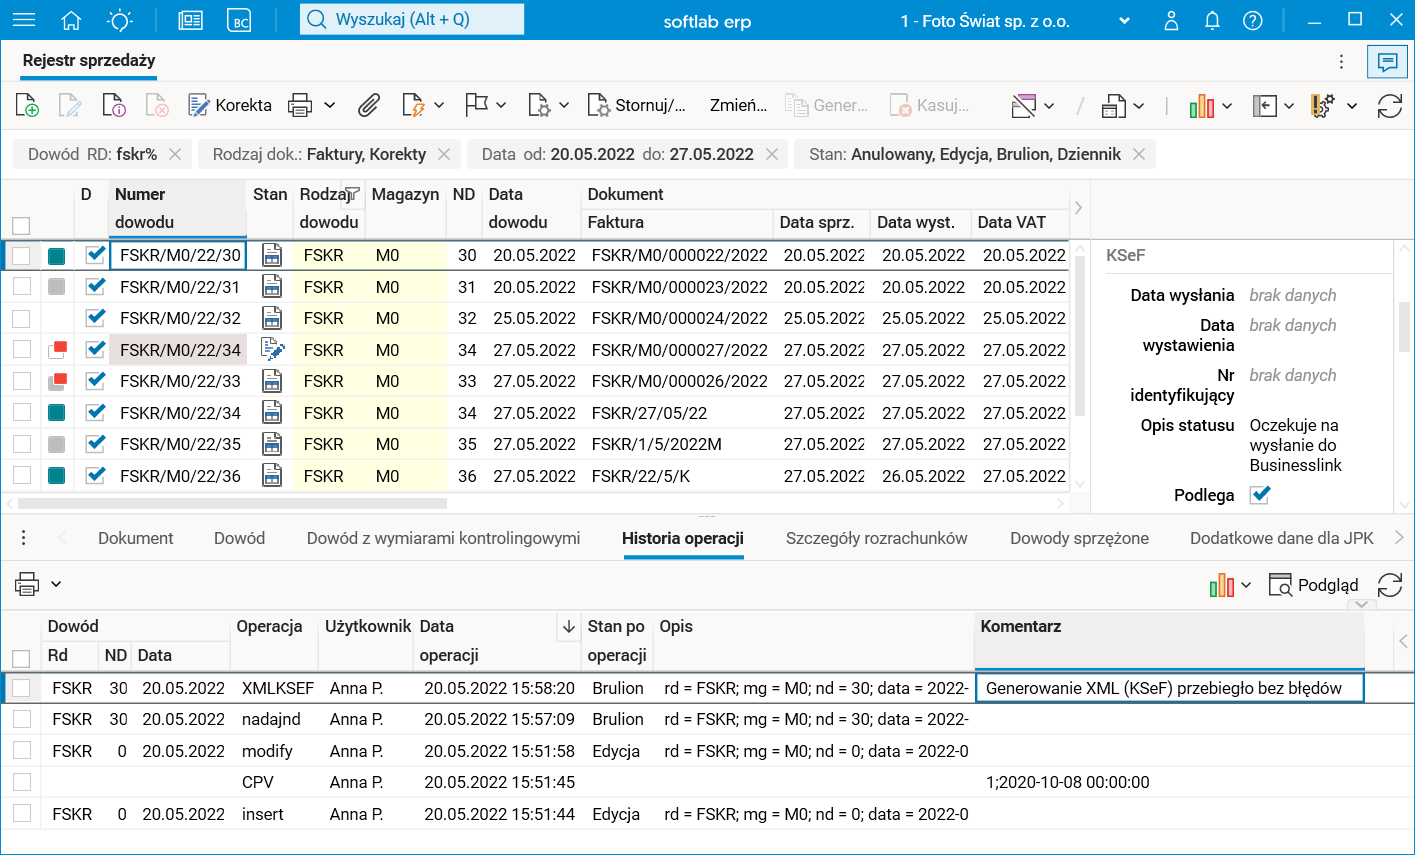Click the Podgląd button
The height and width of the screenshot is (855, 1415).
point(1313,585)
